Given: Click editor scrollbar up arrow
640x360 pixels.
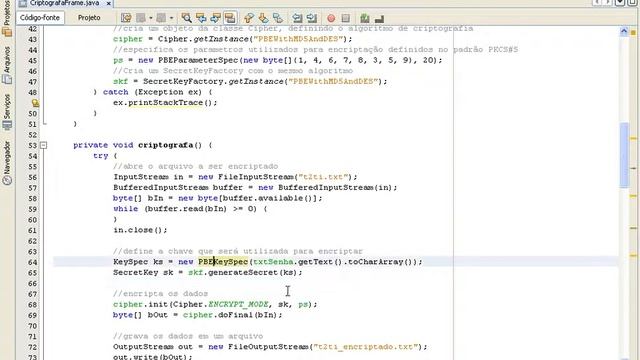Looking at the screenshot, I should click(x=624, y=31).
